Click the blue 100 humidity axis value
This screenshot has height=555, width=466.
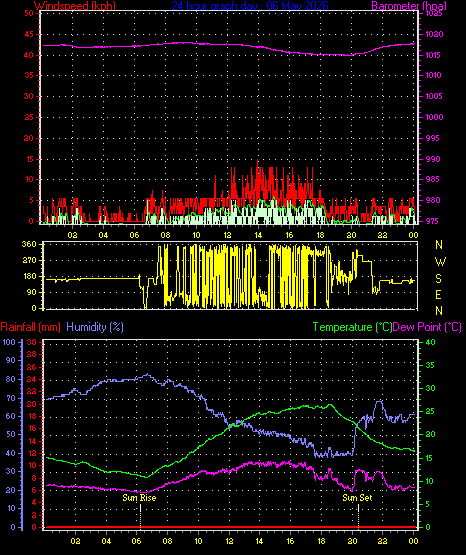coord(9,342)
